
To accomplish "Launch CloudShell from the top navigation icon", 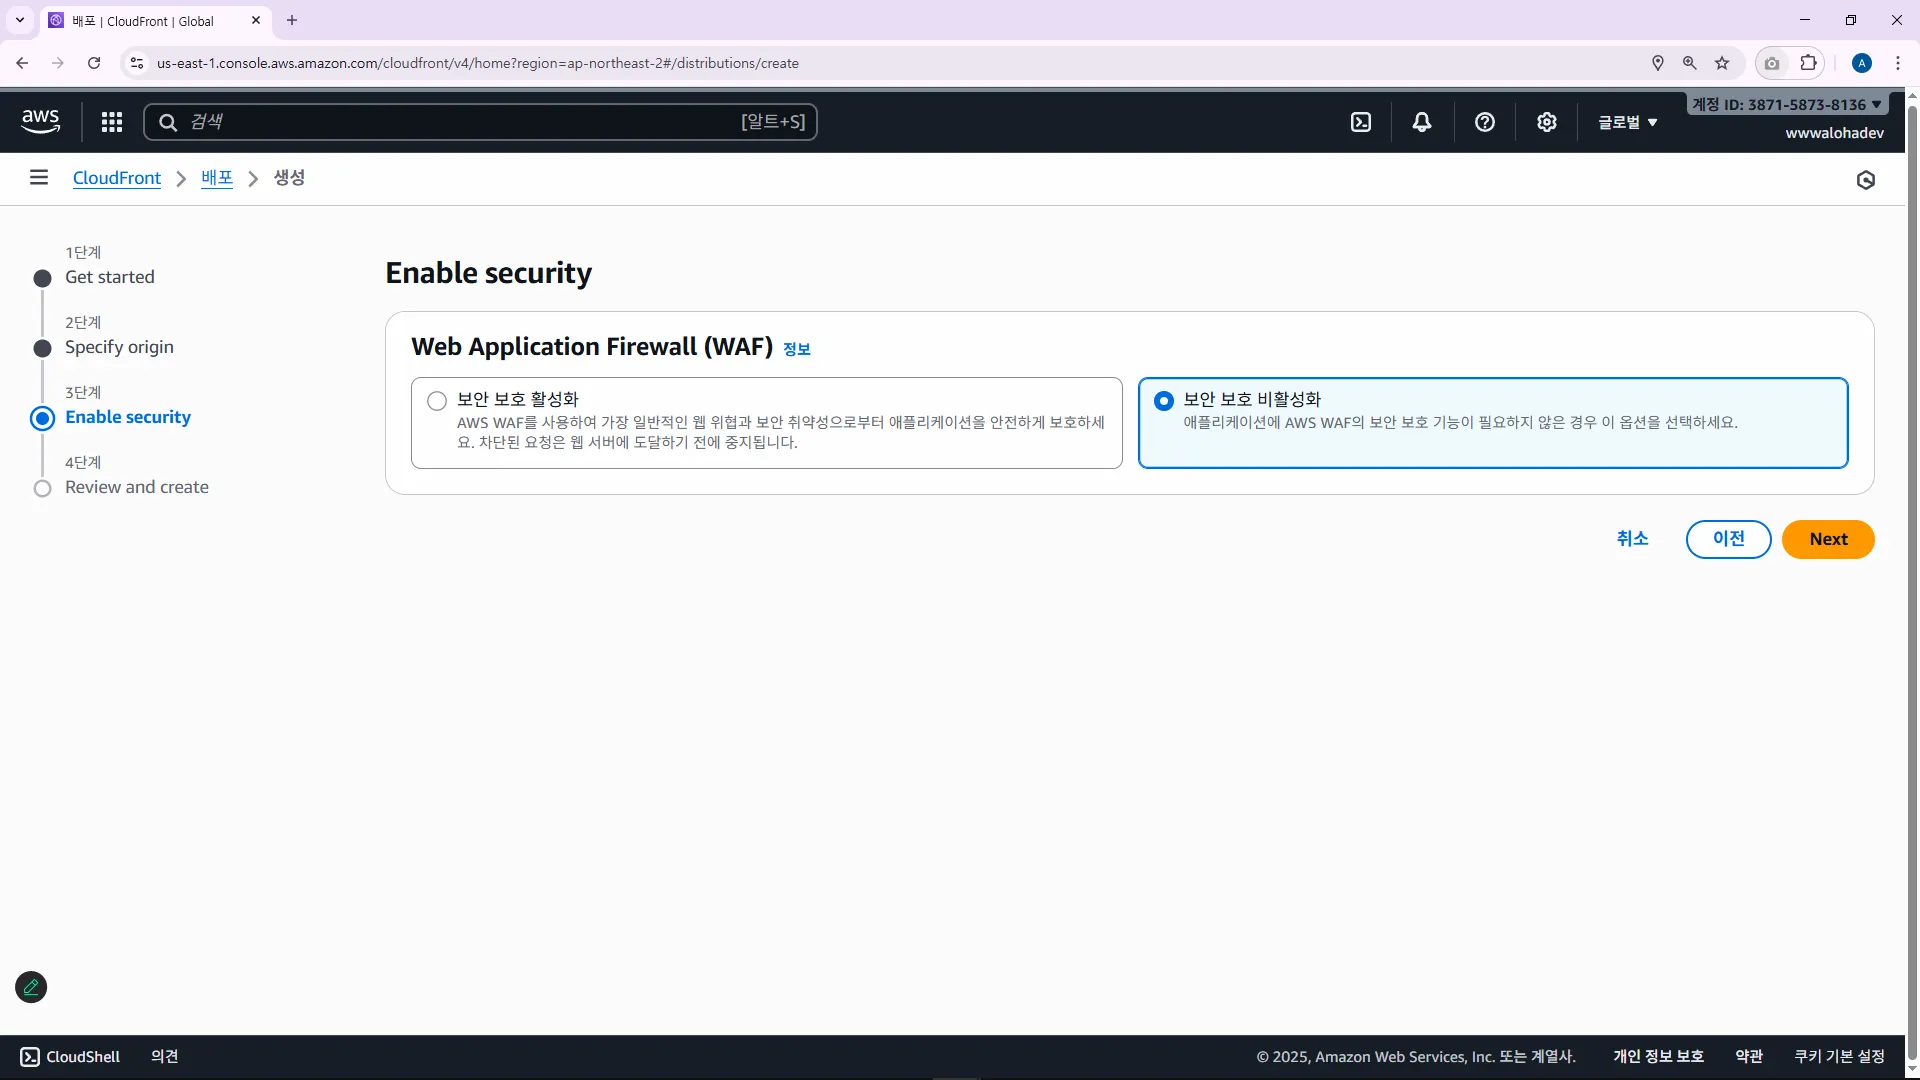I will pos(1361,122).
